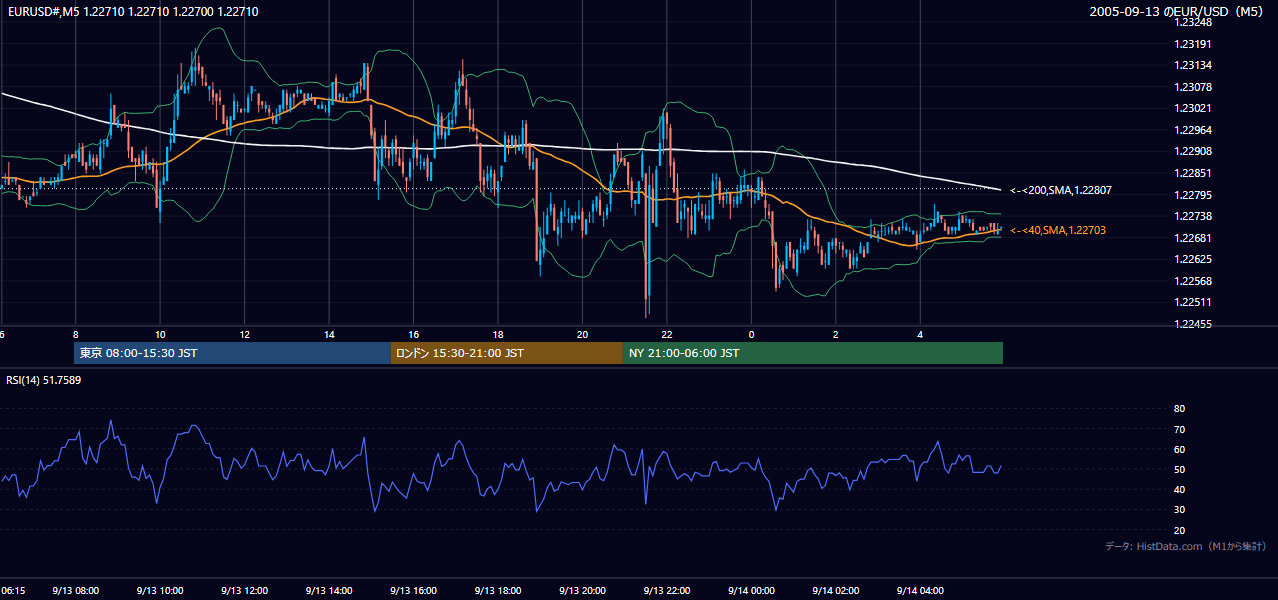Click the 9/13 12:00 time axis label
This screenshot has height=600, width=1278.
coord(245,591)
